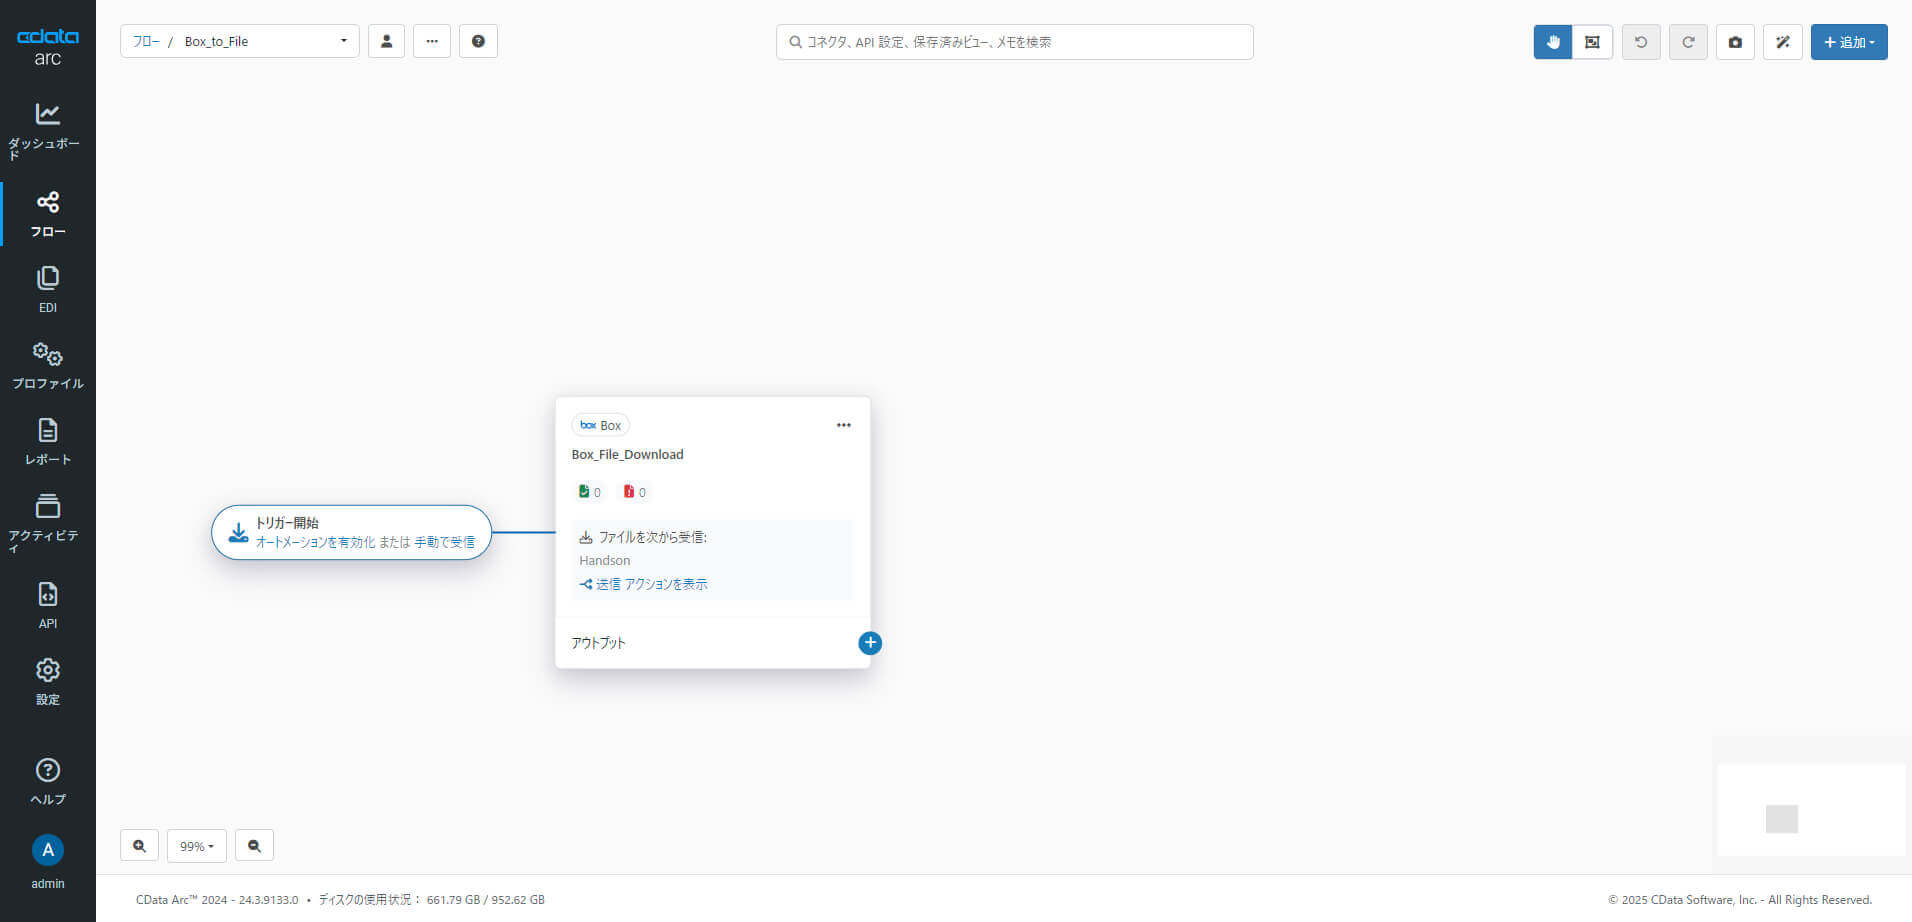Switch to the marquee selection tool
Screen dimensions: 1912x922
(x=1592, y=42)
